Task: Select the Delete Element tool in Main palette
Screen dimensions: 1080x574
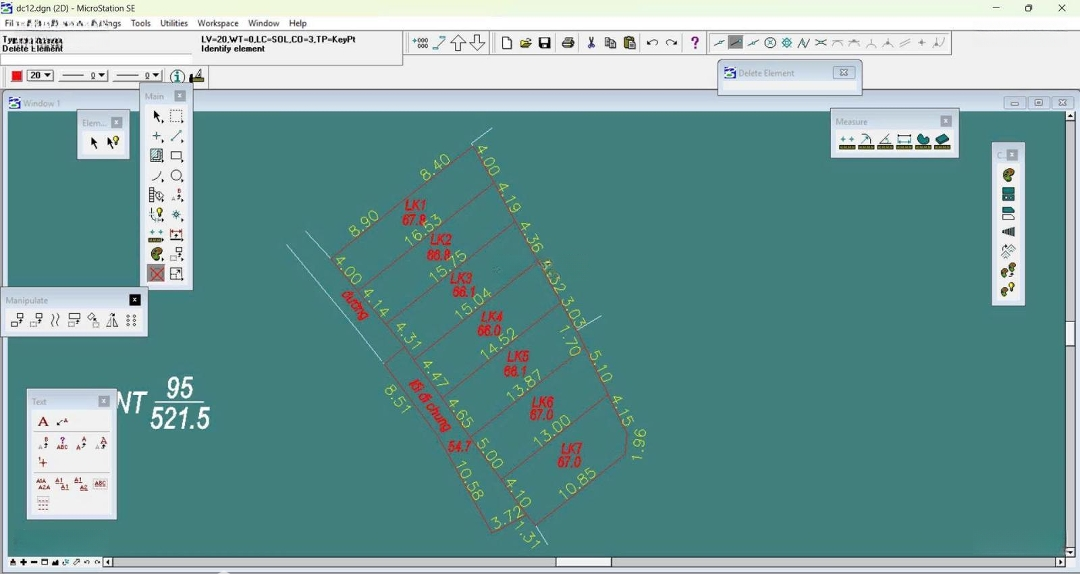Action: point(156,274)
